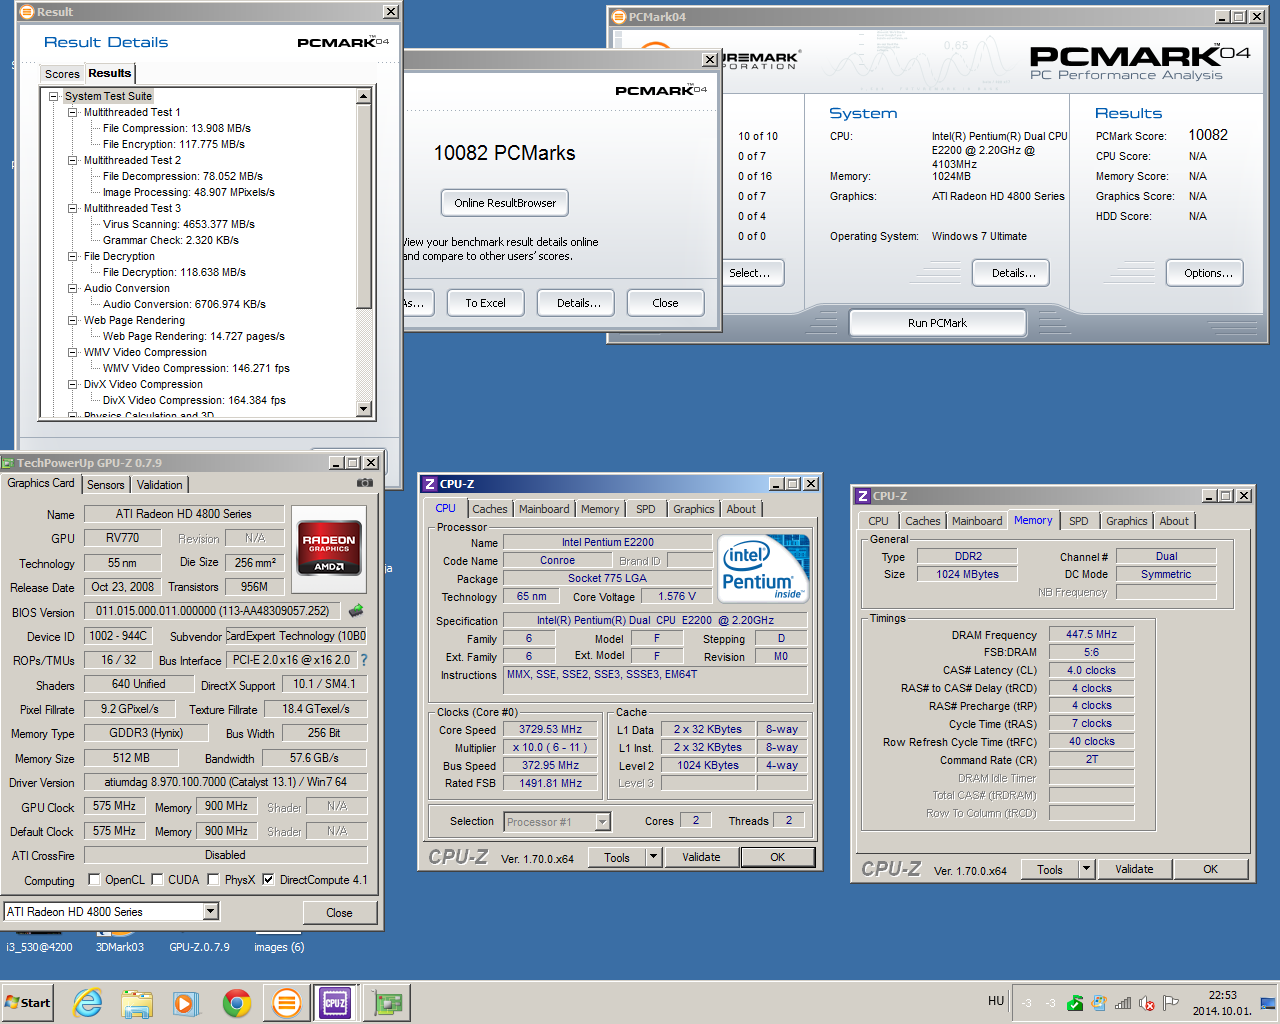Open the ATI Radeon HD 4800 Series dropdown
The height and width of the screenshot is (1024, 1280).
click(210, 911)
